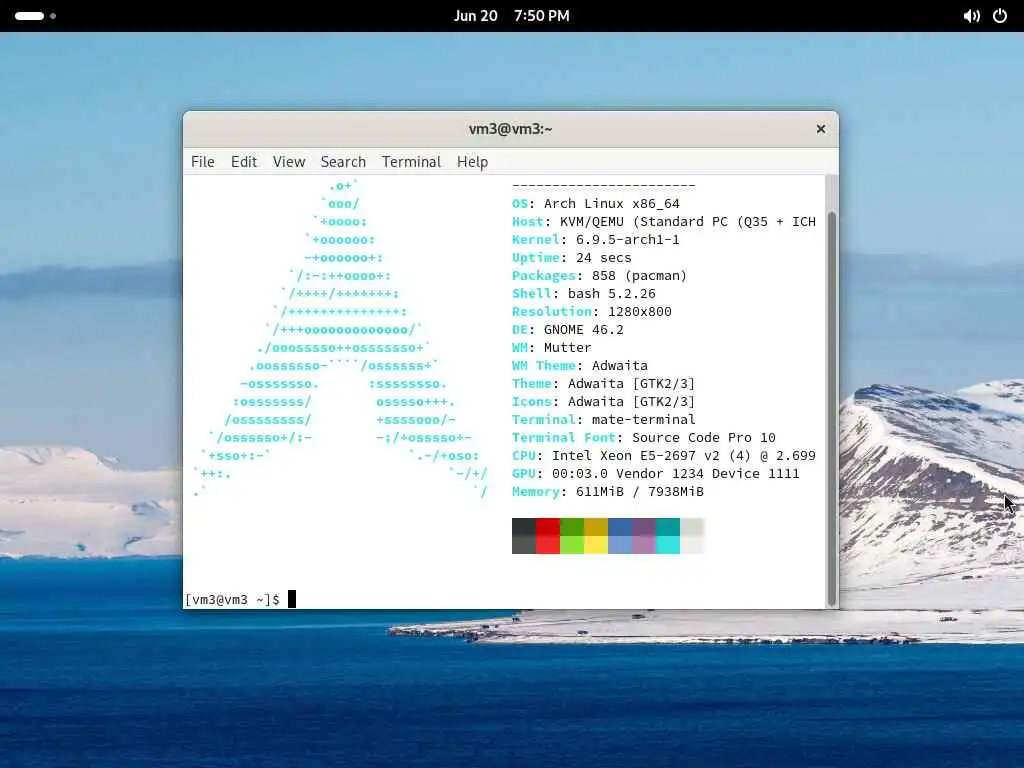This screenshot has width=1024, height=768.
Task: Click the yellow color block
Action: click(x=596, y=536)
